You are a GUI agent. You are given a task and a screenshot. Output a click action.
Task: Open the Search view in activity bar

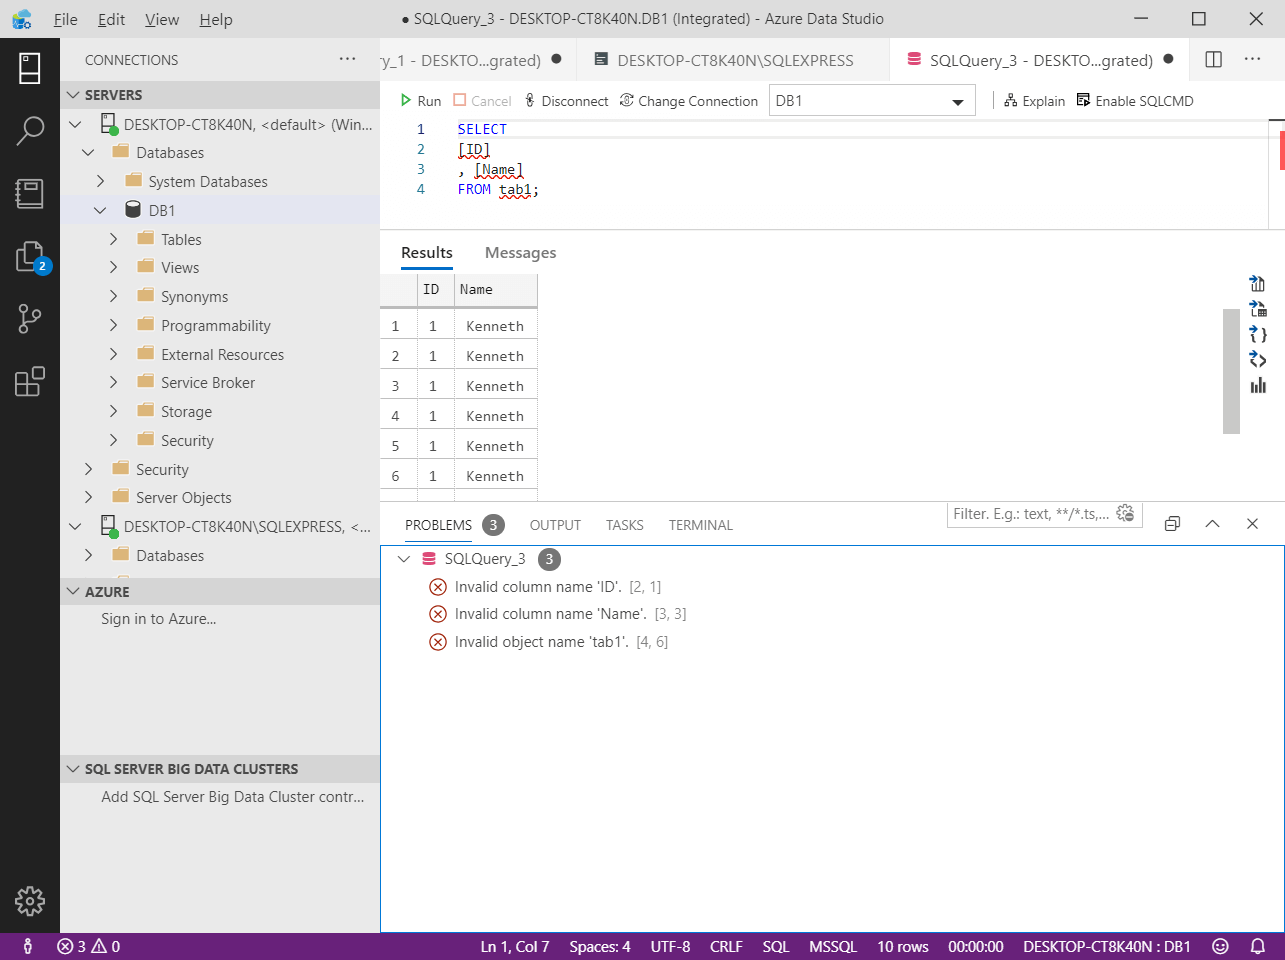30,130
